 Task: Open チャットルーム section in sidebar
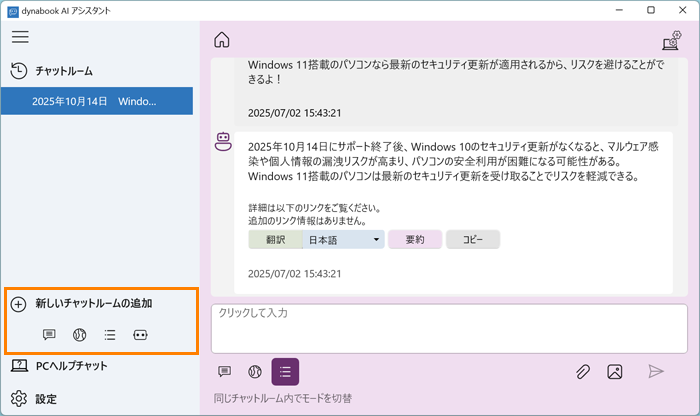(64, 71)
